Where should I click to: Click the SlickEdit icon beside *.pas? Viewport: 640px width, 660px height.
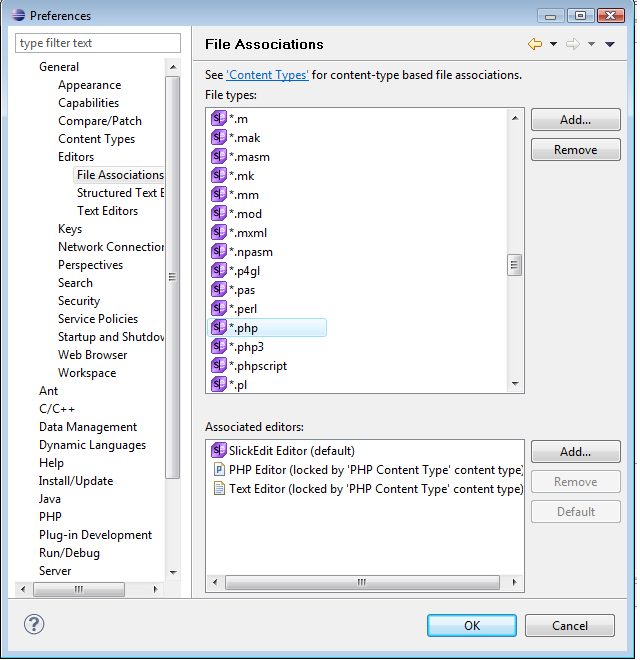[x=219, y=289]
